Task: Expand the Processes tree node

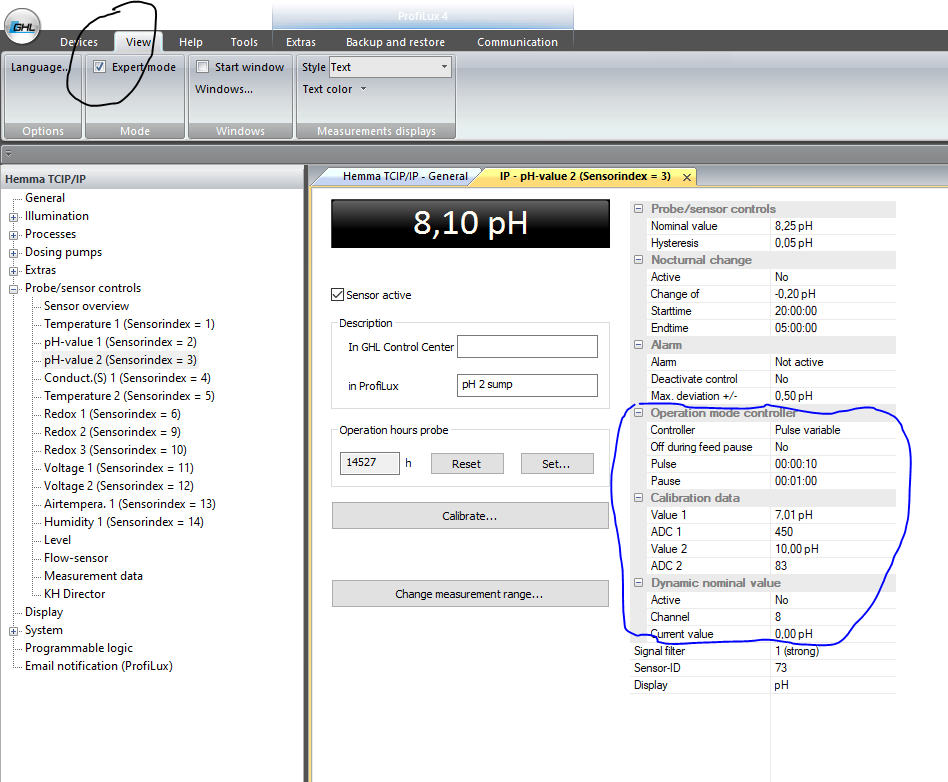Action: pyautogui.click(x=13, y=235)
